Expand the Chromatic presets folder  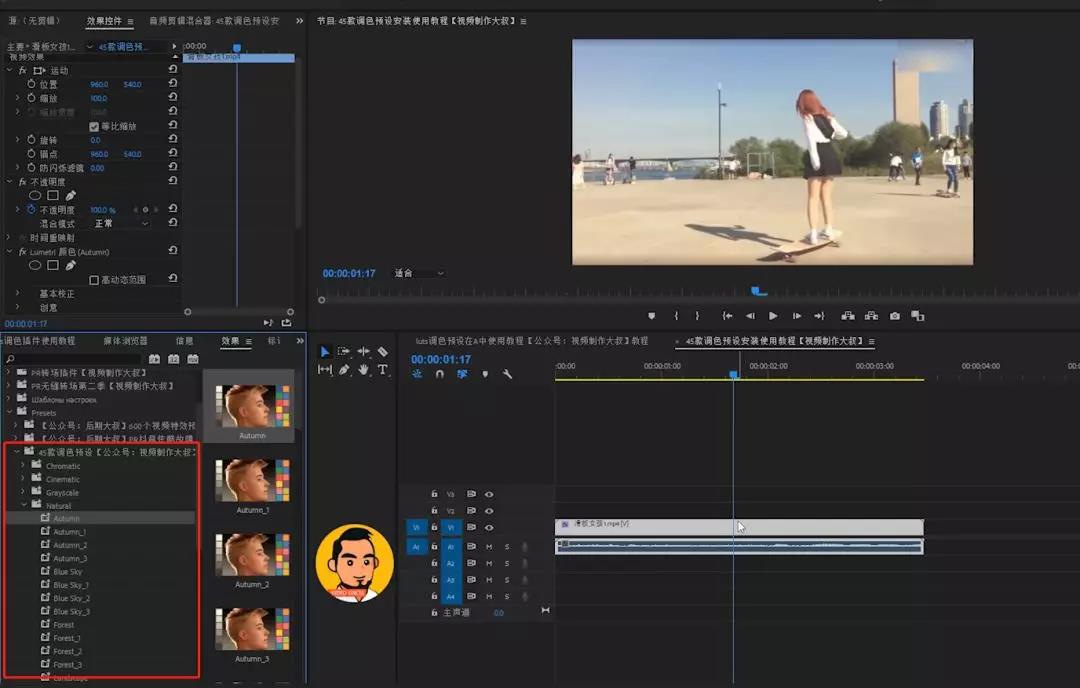click(23, 466)
